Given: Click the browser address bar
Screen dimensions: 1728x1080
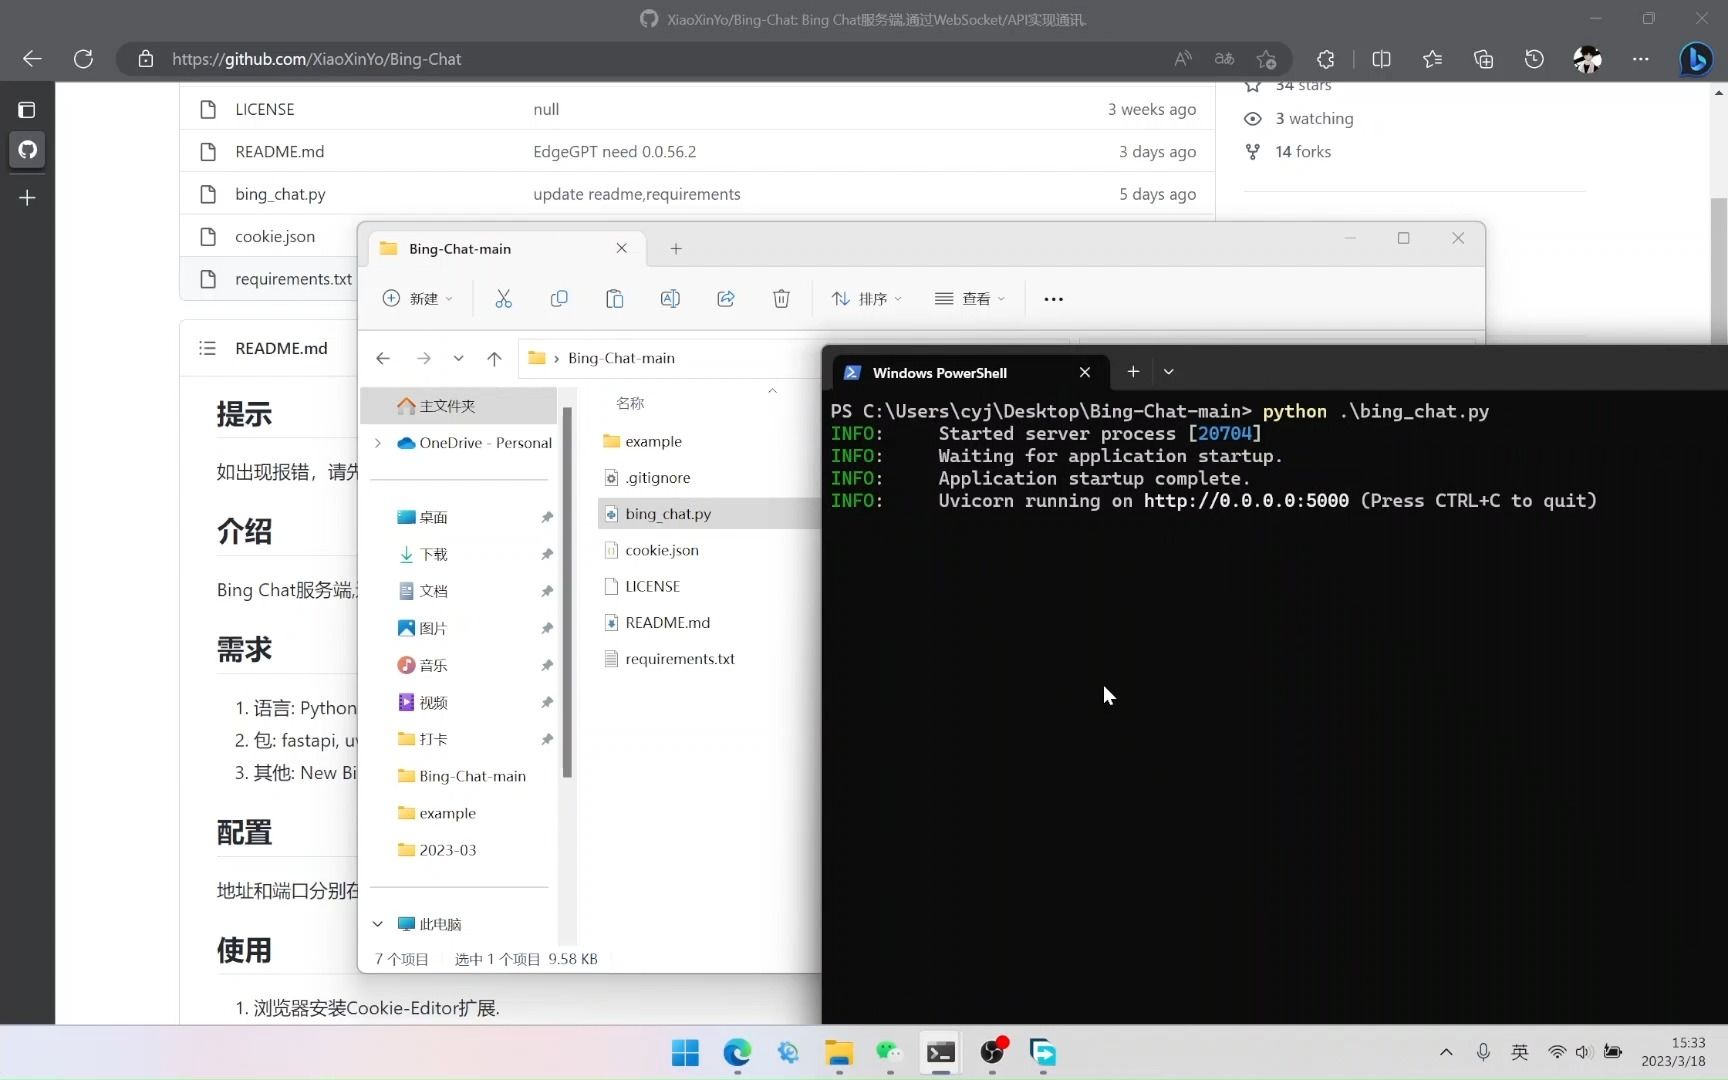Looking at the screenshot, I should pos(650,59).
